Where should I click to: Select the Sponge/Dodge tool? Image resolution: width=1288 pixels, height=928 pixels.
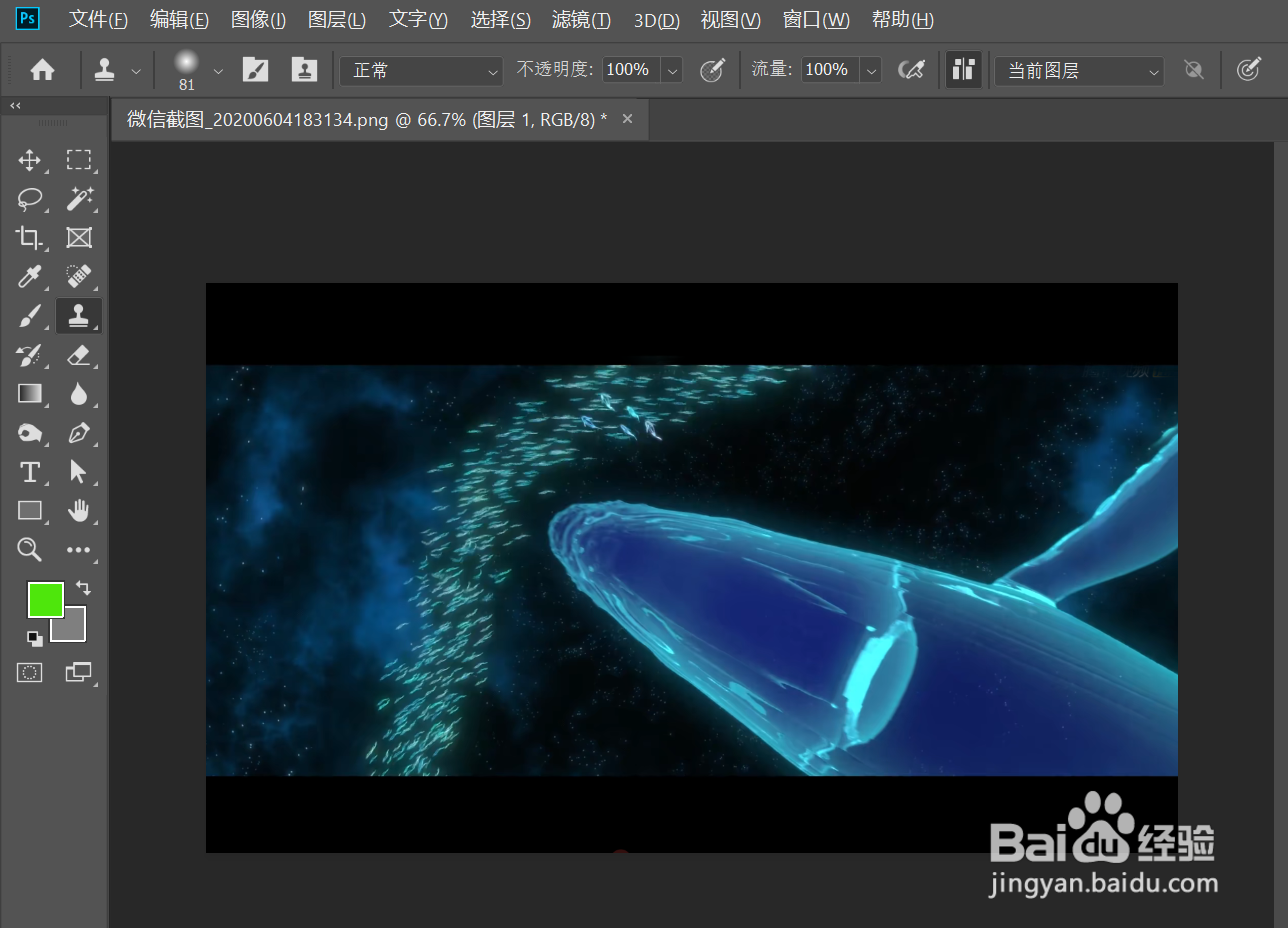pyautogui.click(x=30, y=433)
